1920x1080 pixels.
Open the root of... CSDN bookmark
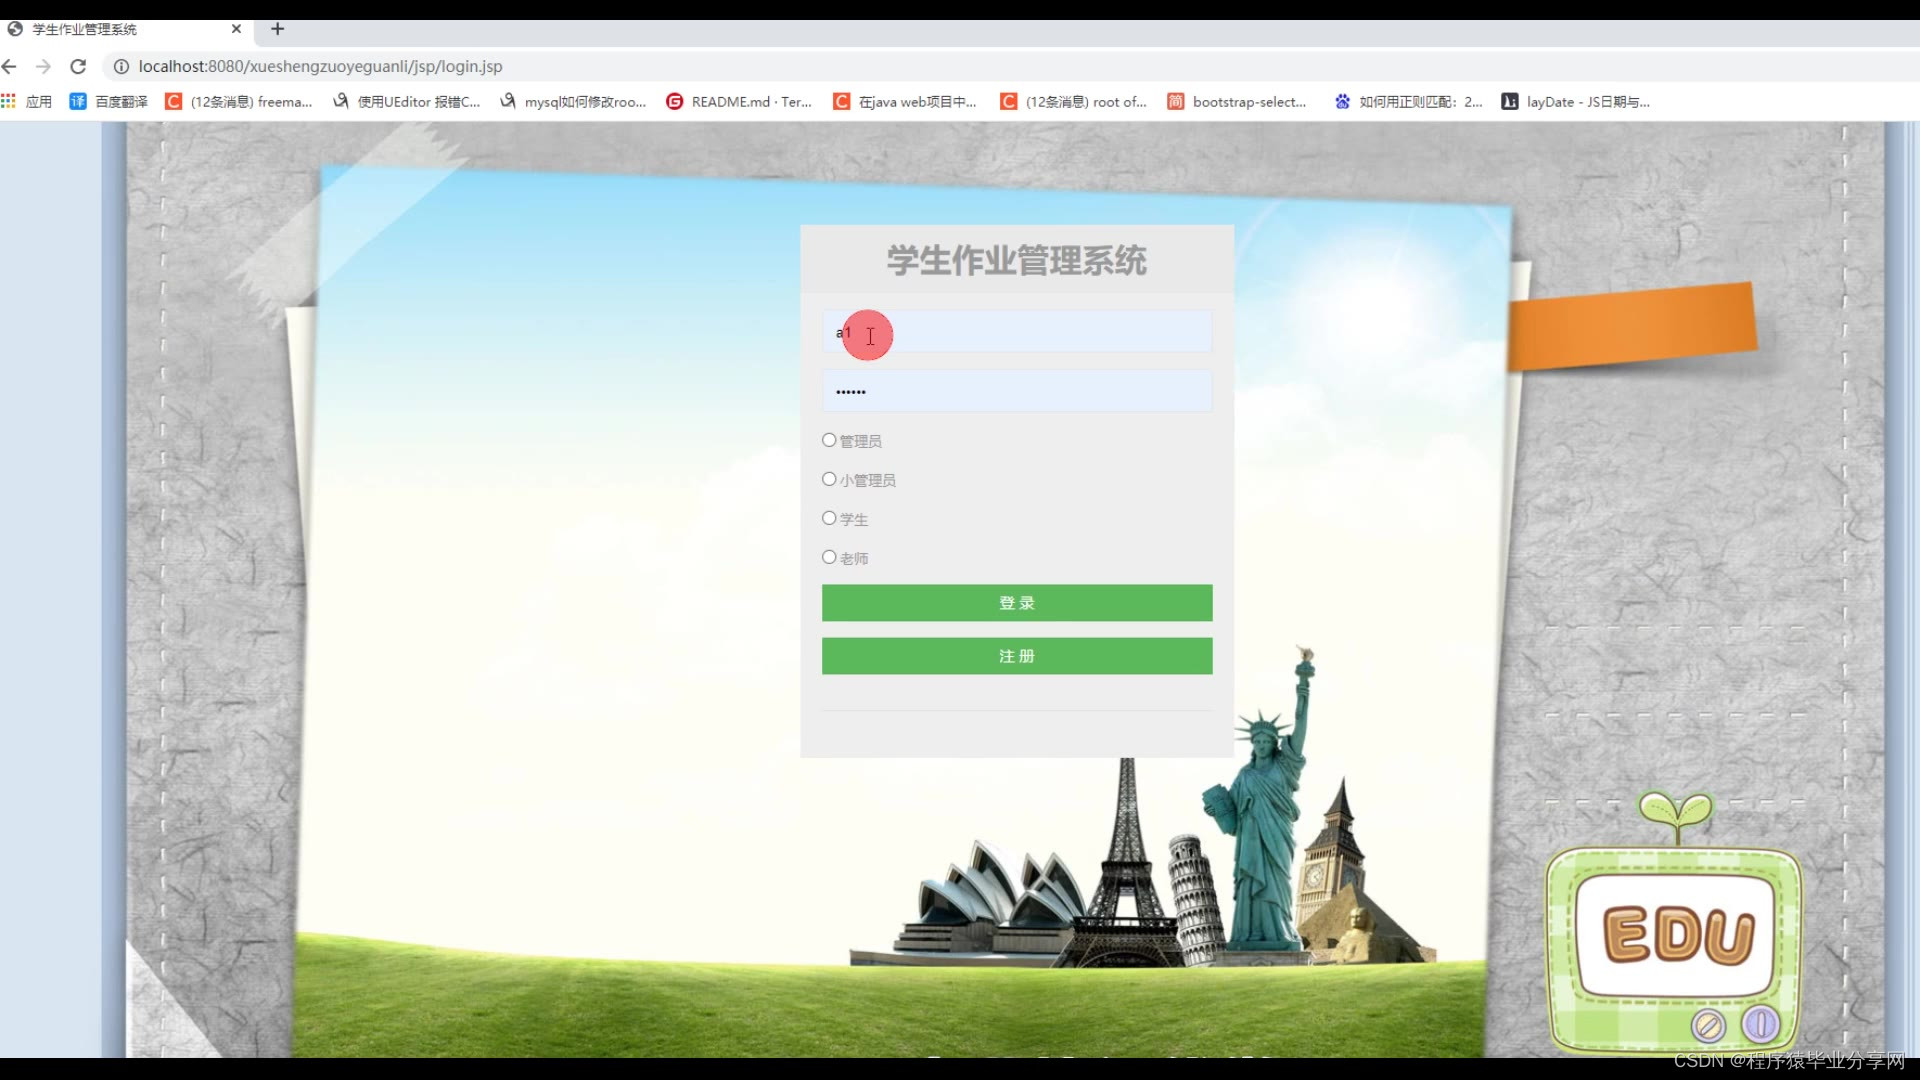coord(1073,101)
